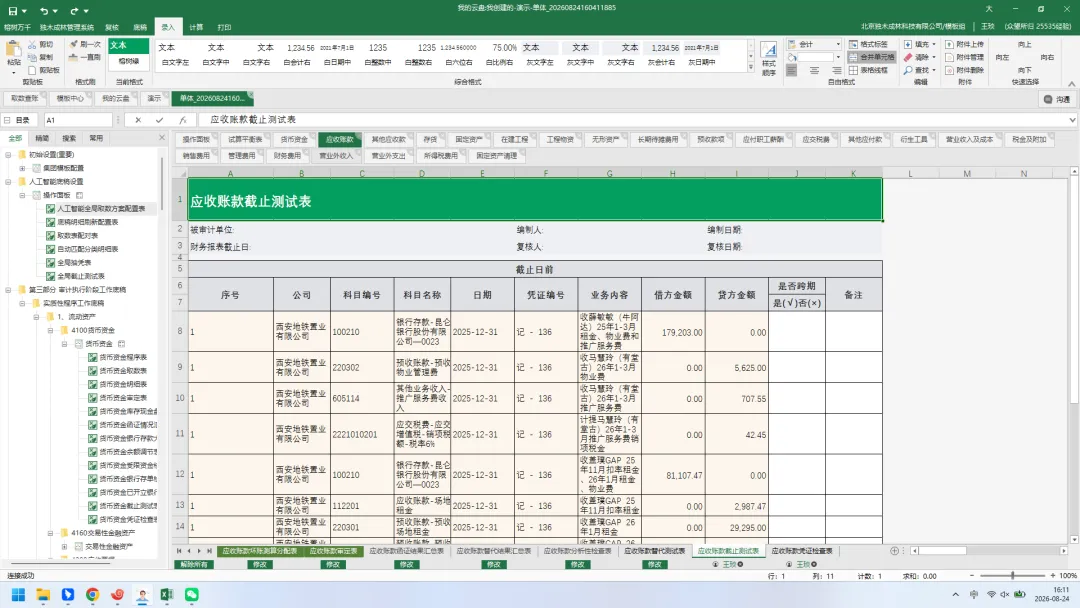The image size is (1080, 608).
Task: Click the 解除所有 button at bottom
Action: point(194,565)
